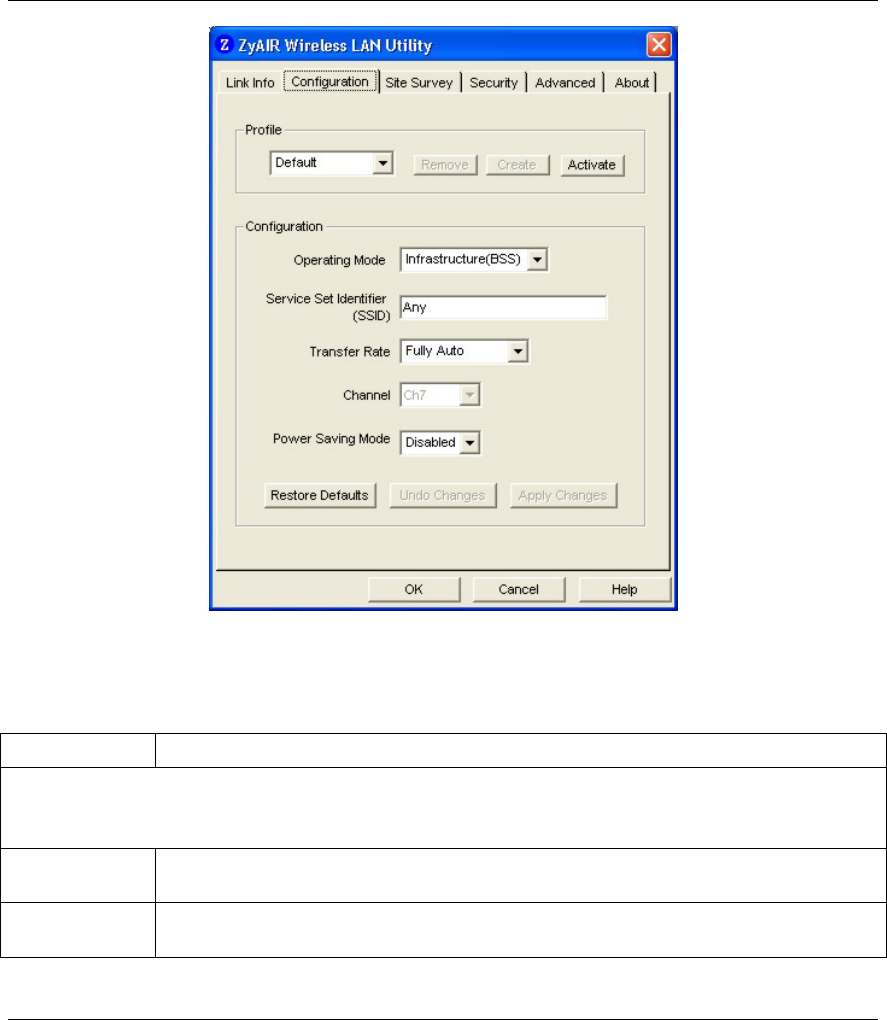Open the Advanced tab

[x=565, y=83]
